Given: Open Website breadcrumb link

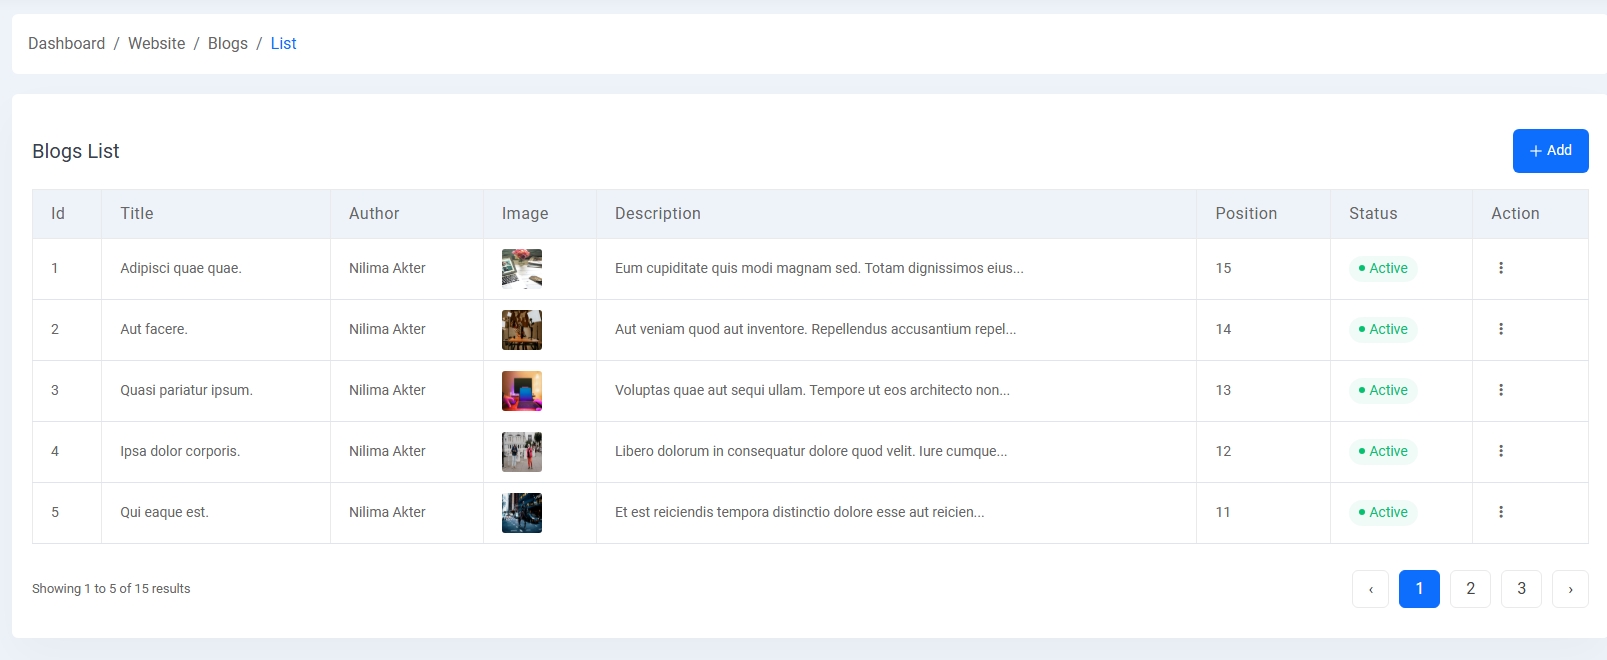Looking at the screenshot, I should pyautogui.click(x=156, y=44).
